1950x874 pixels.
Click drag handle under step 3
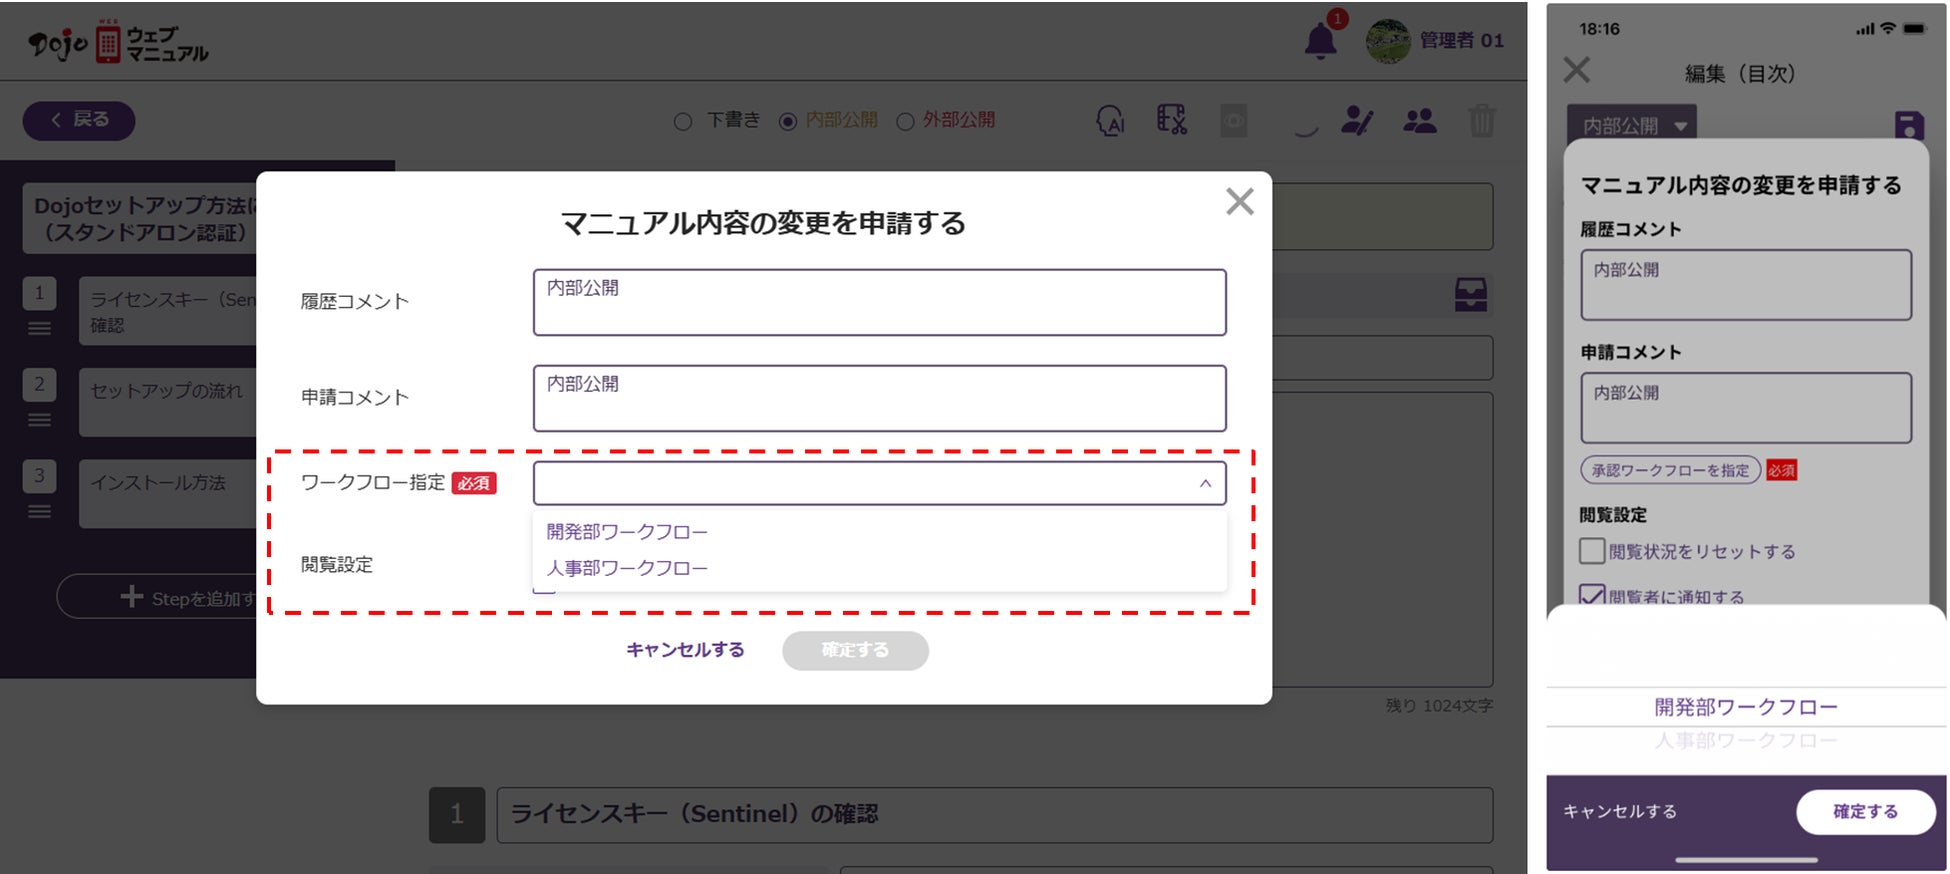tap(40, 512)
